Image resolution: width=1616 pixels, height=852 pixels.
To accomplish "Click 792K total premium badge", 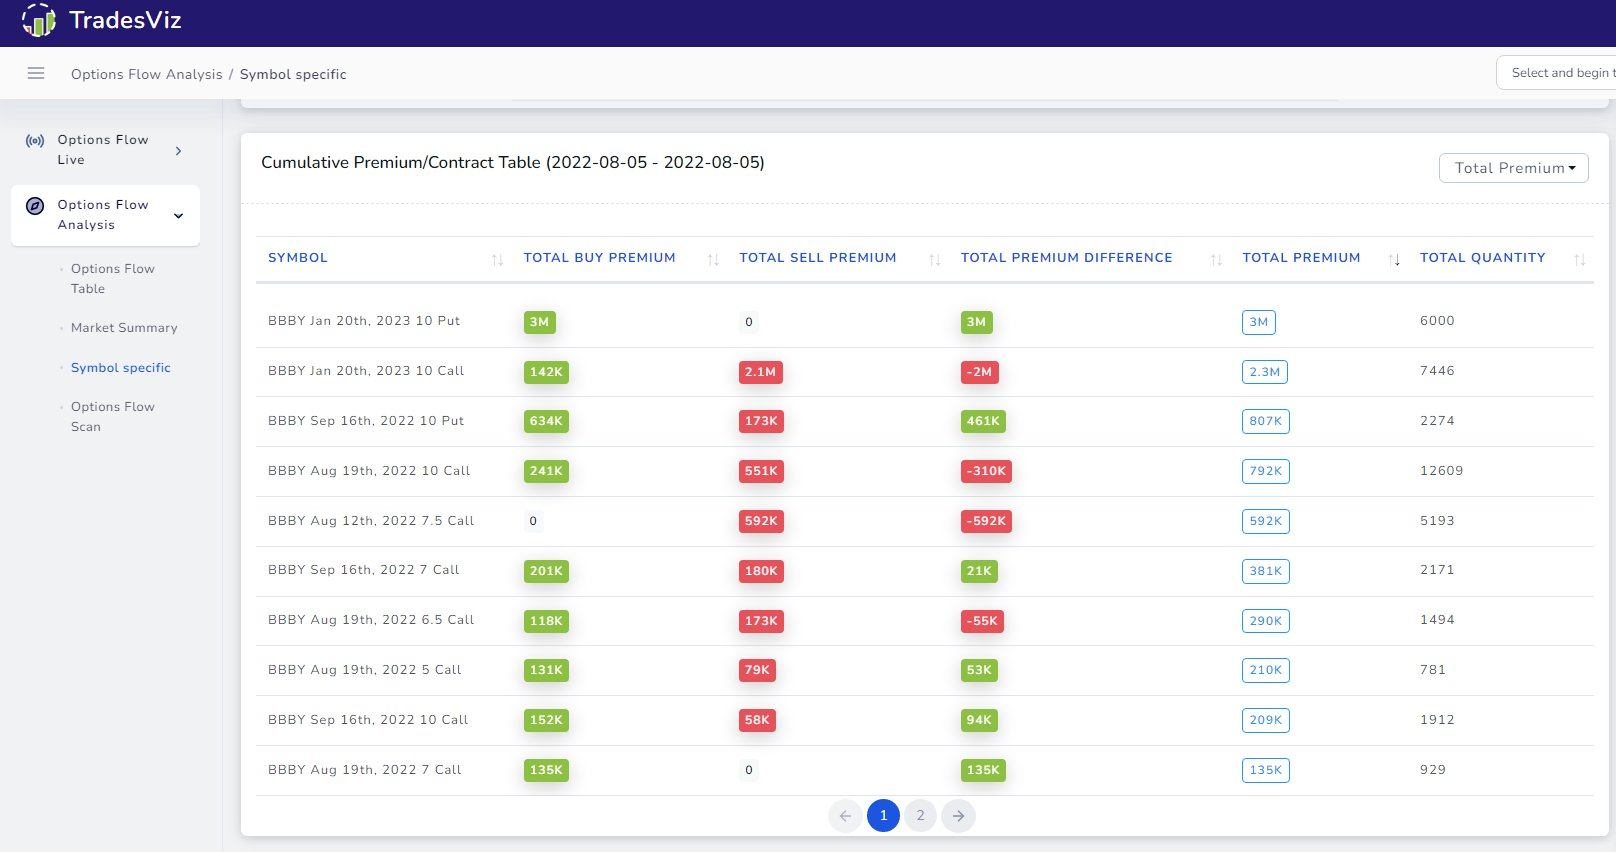I will pos(1266,471).
